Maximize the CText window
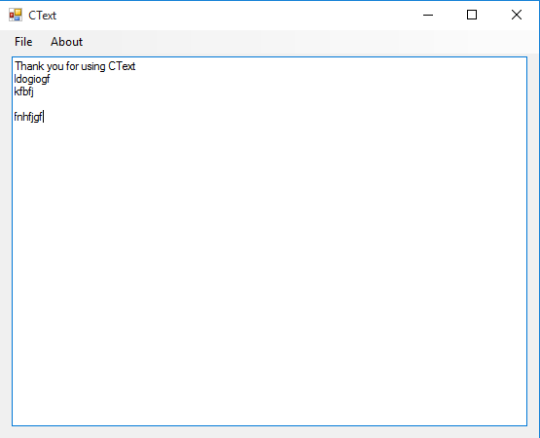The height and width of the screenshot is (438, 540). [x=472, y=15]
